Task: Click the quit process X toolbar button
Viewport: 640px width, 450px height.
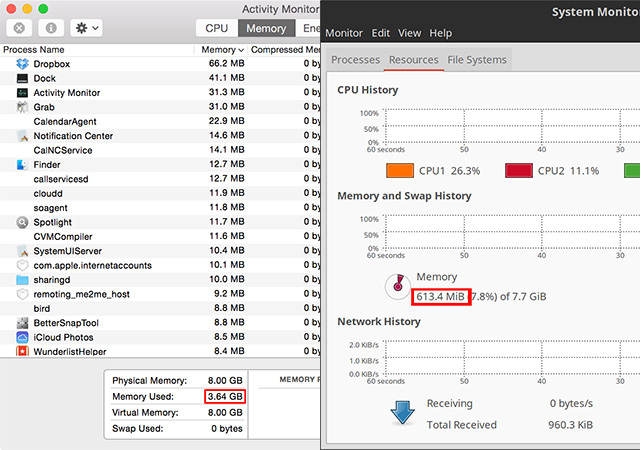Action: coord(19,28)
